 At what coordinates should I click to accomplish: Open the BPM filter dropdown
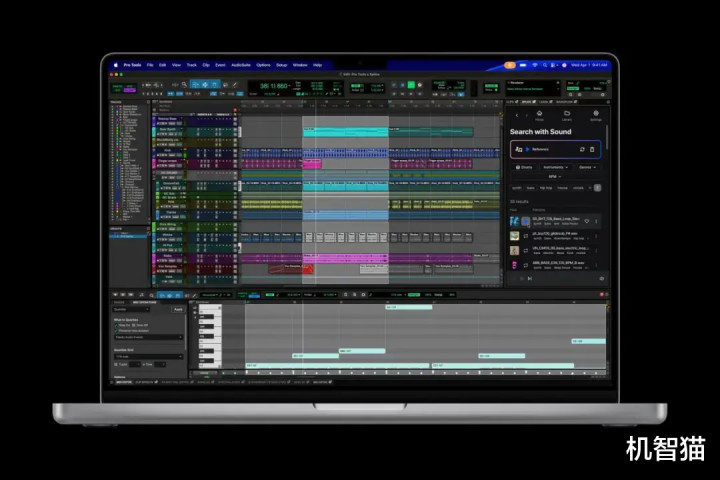554,177
